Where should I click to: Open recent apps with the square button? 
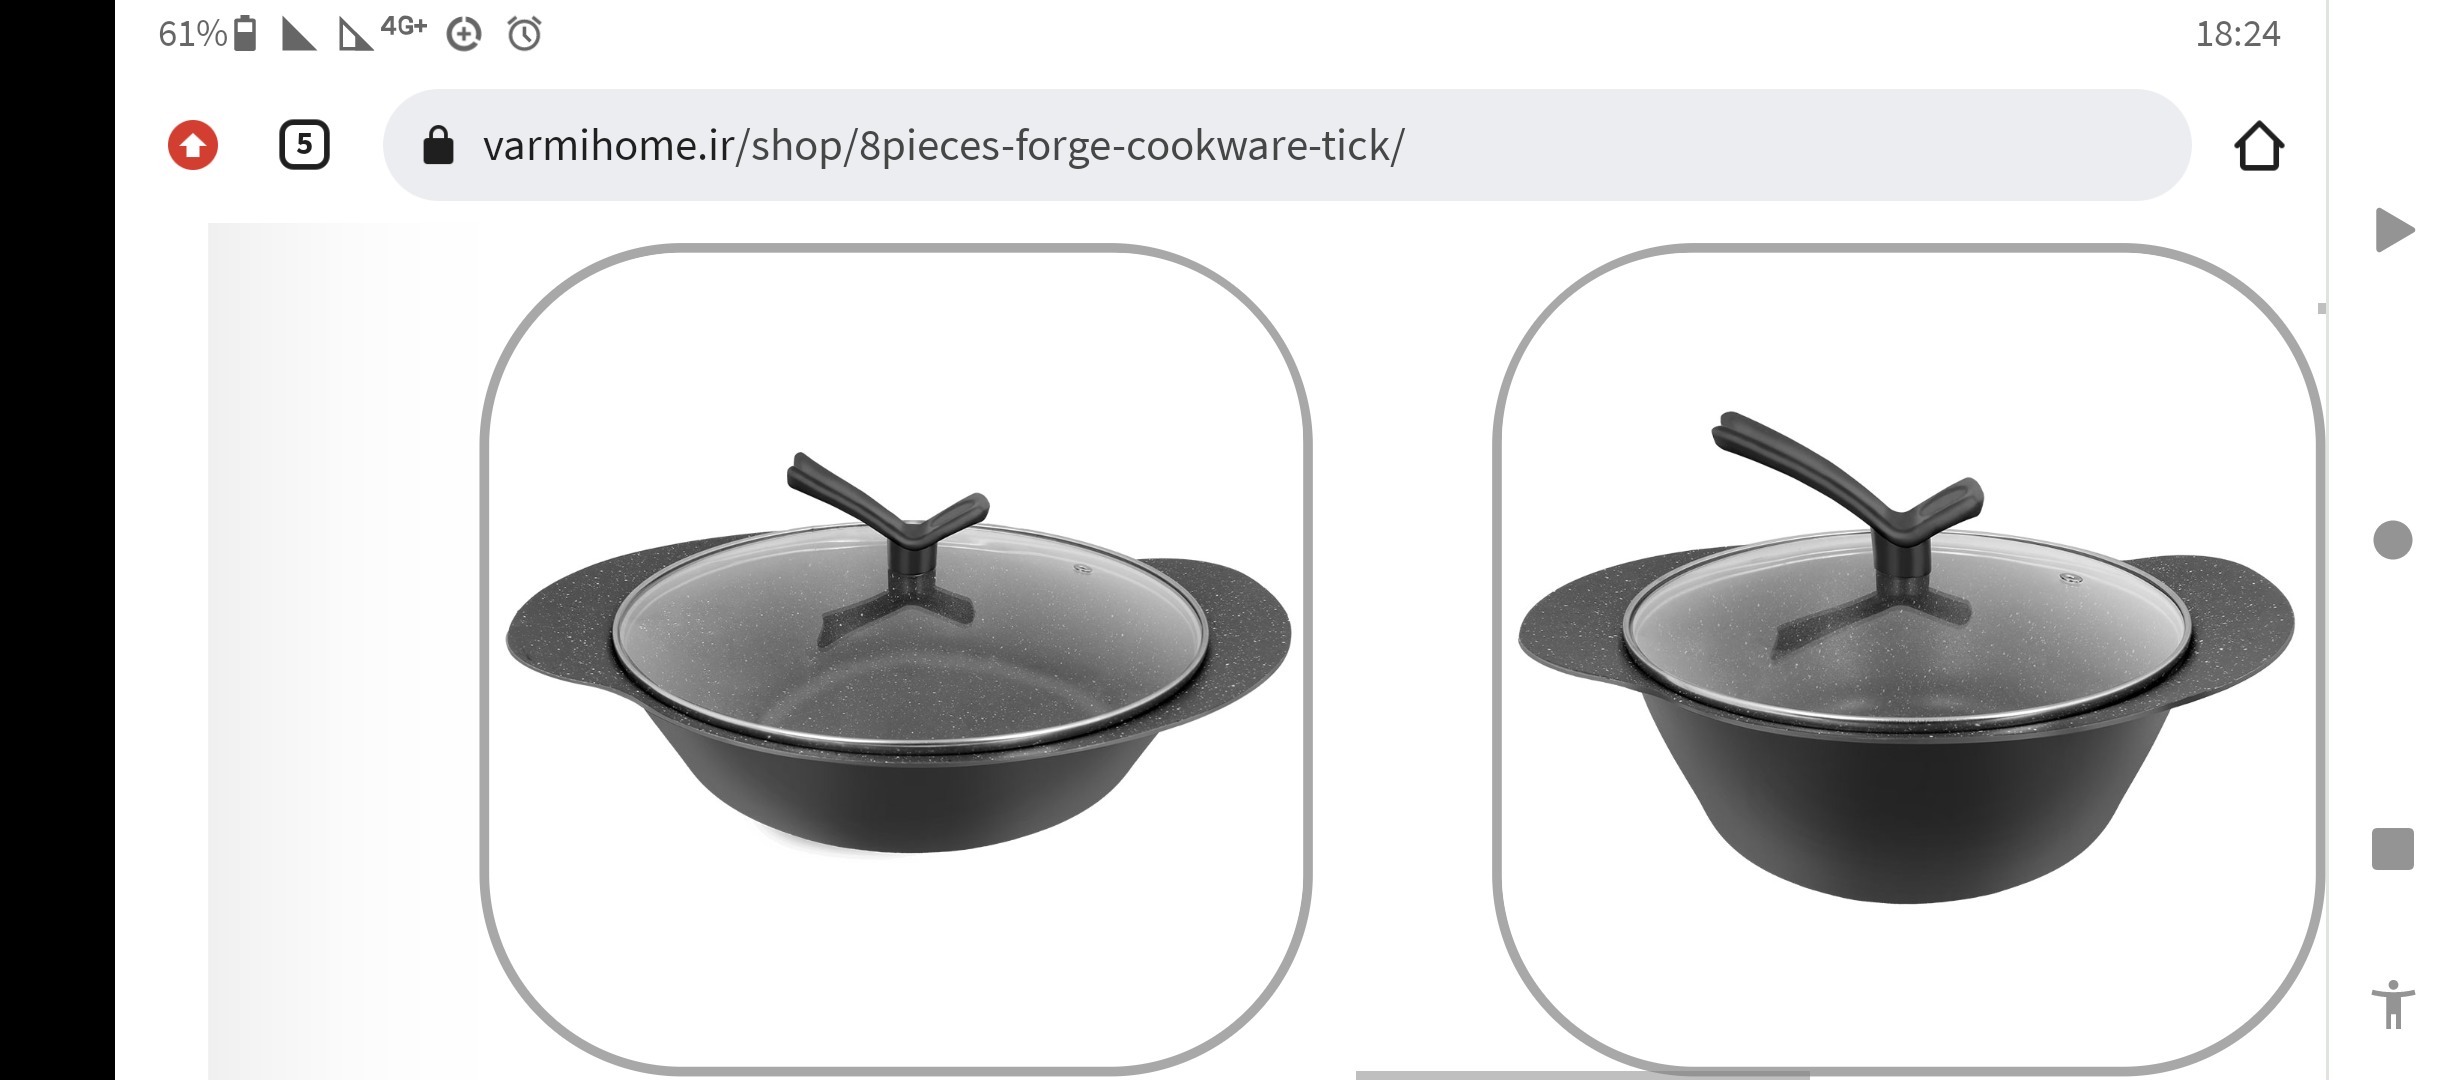click(x=2392, y=849)
